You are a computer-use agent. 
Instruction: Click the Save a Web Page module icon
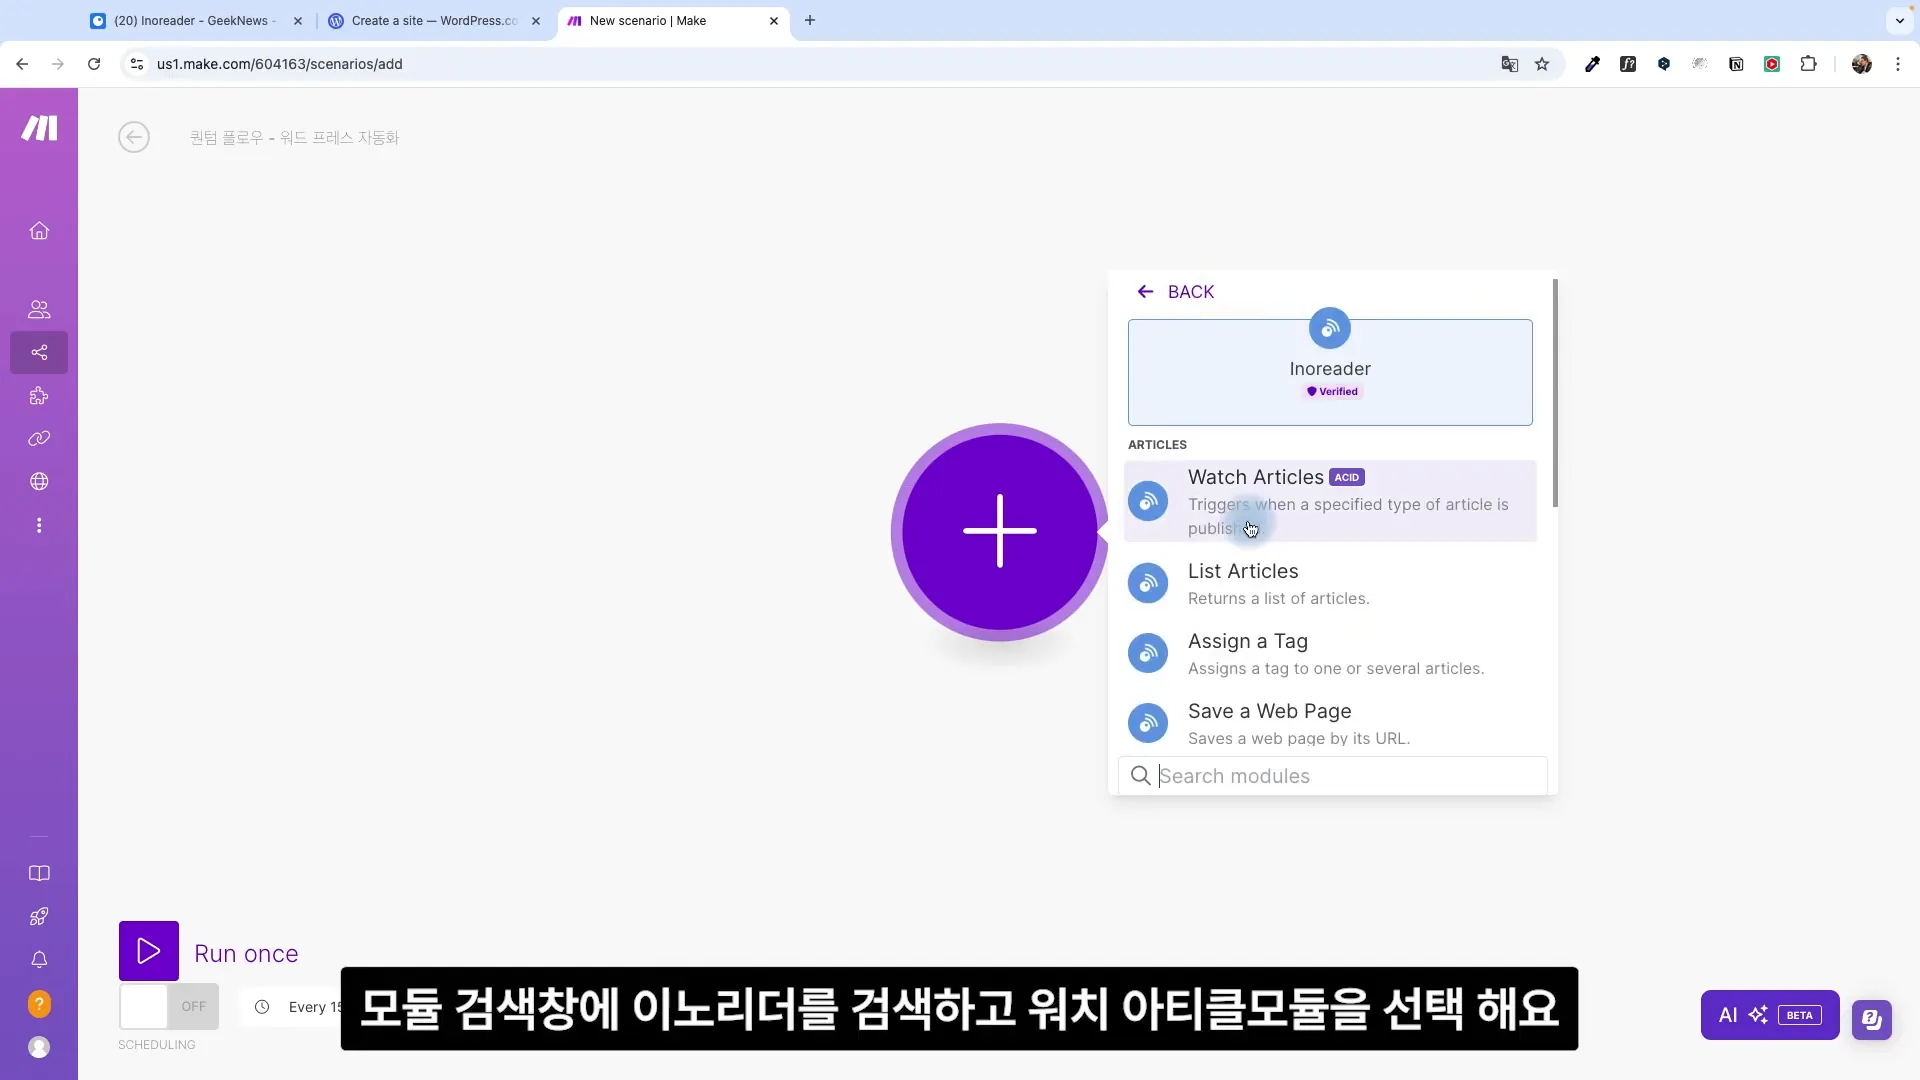[x=1147, y=723]
